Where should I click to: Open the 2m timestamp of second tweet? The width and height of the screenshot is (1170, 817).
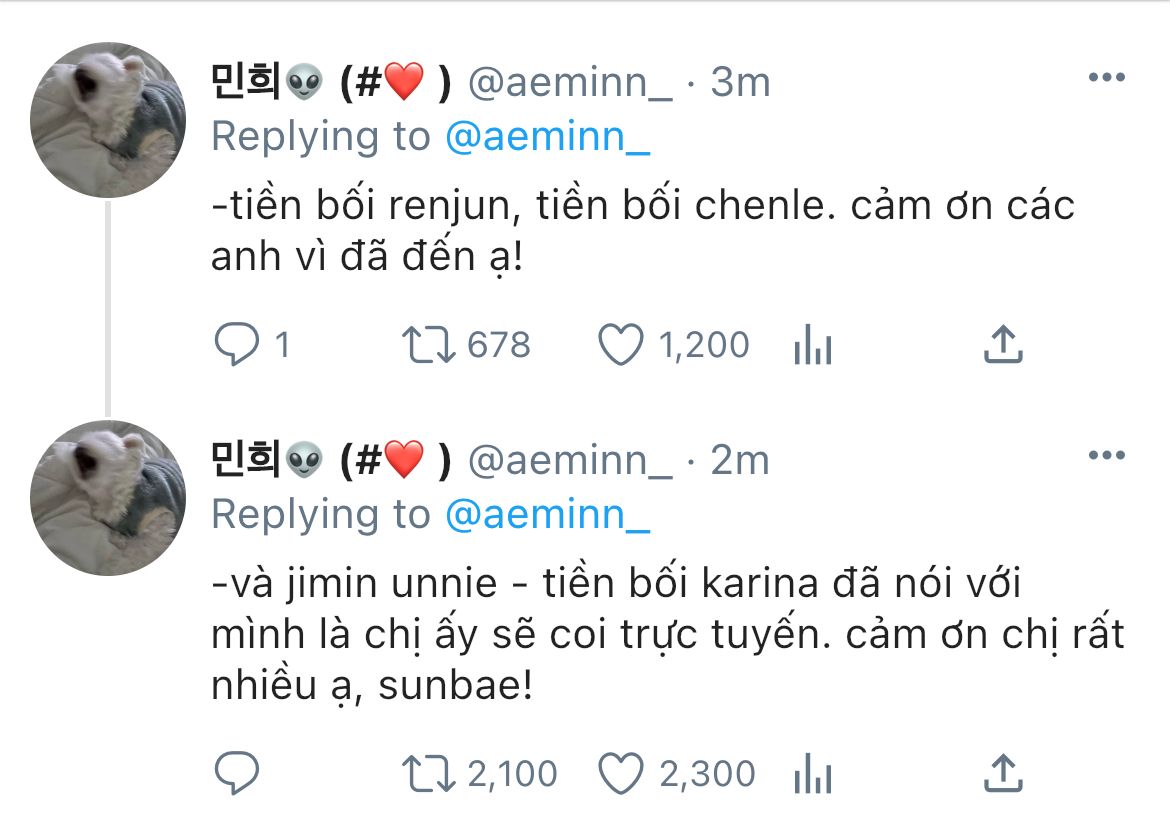pyautogui.click(x=740, y=460)
